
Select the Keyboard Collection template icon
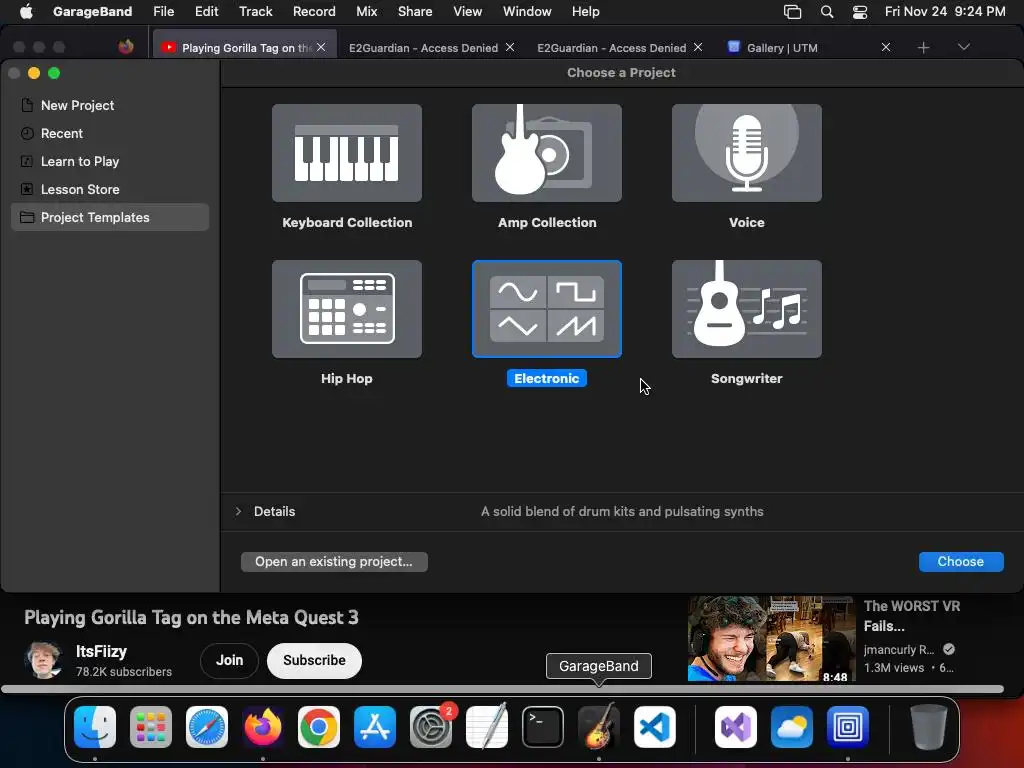(x=347, y=153)
